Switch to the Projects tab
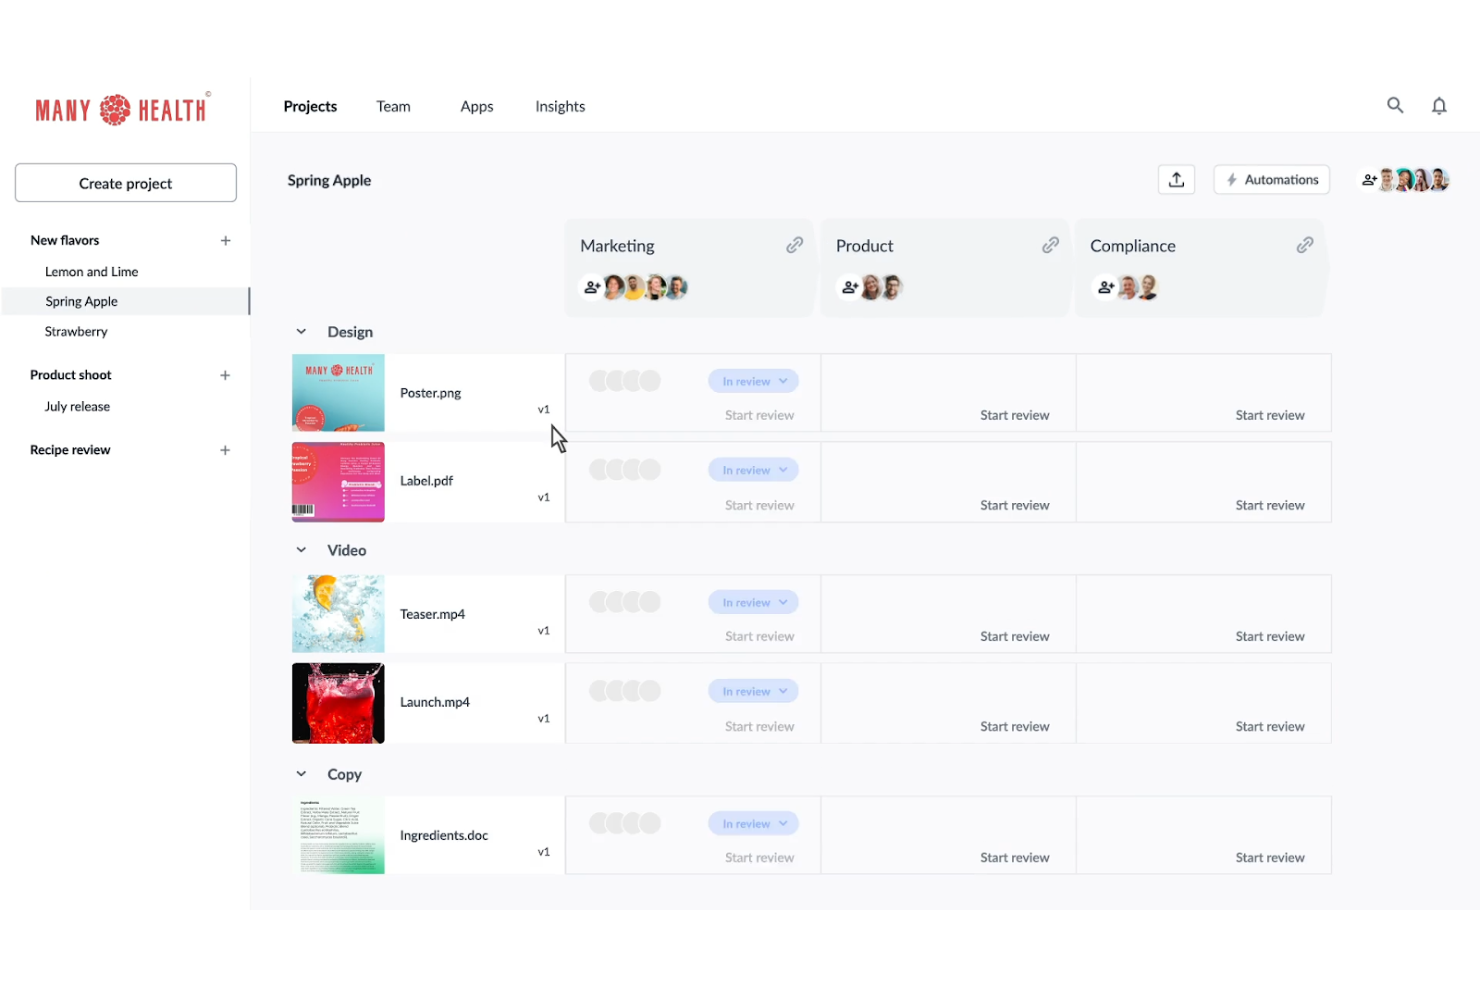1480x987 pixels. [x=310, y=106]
